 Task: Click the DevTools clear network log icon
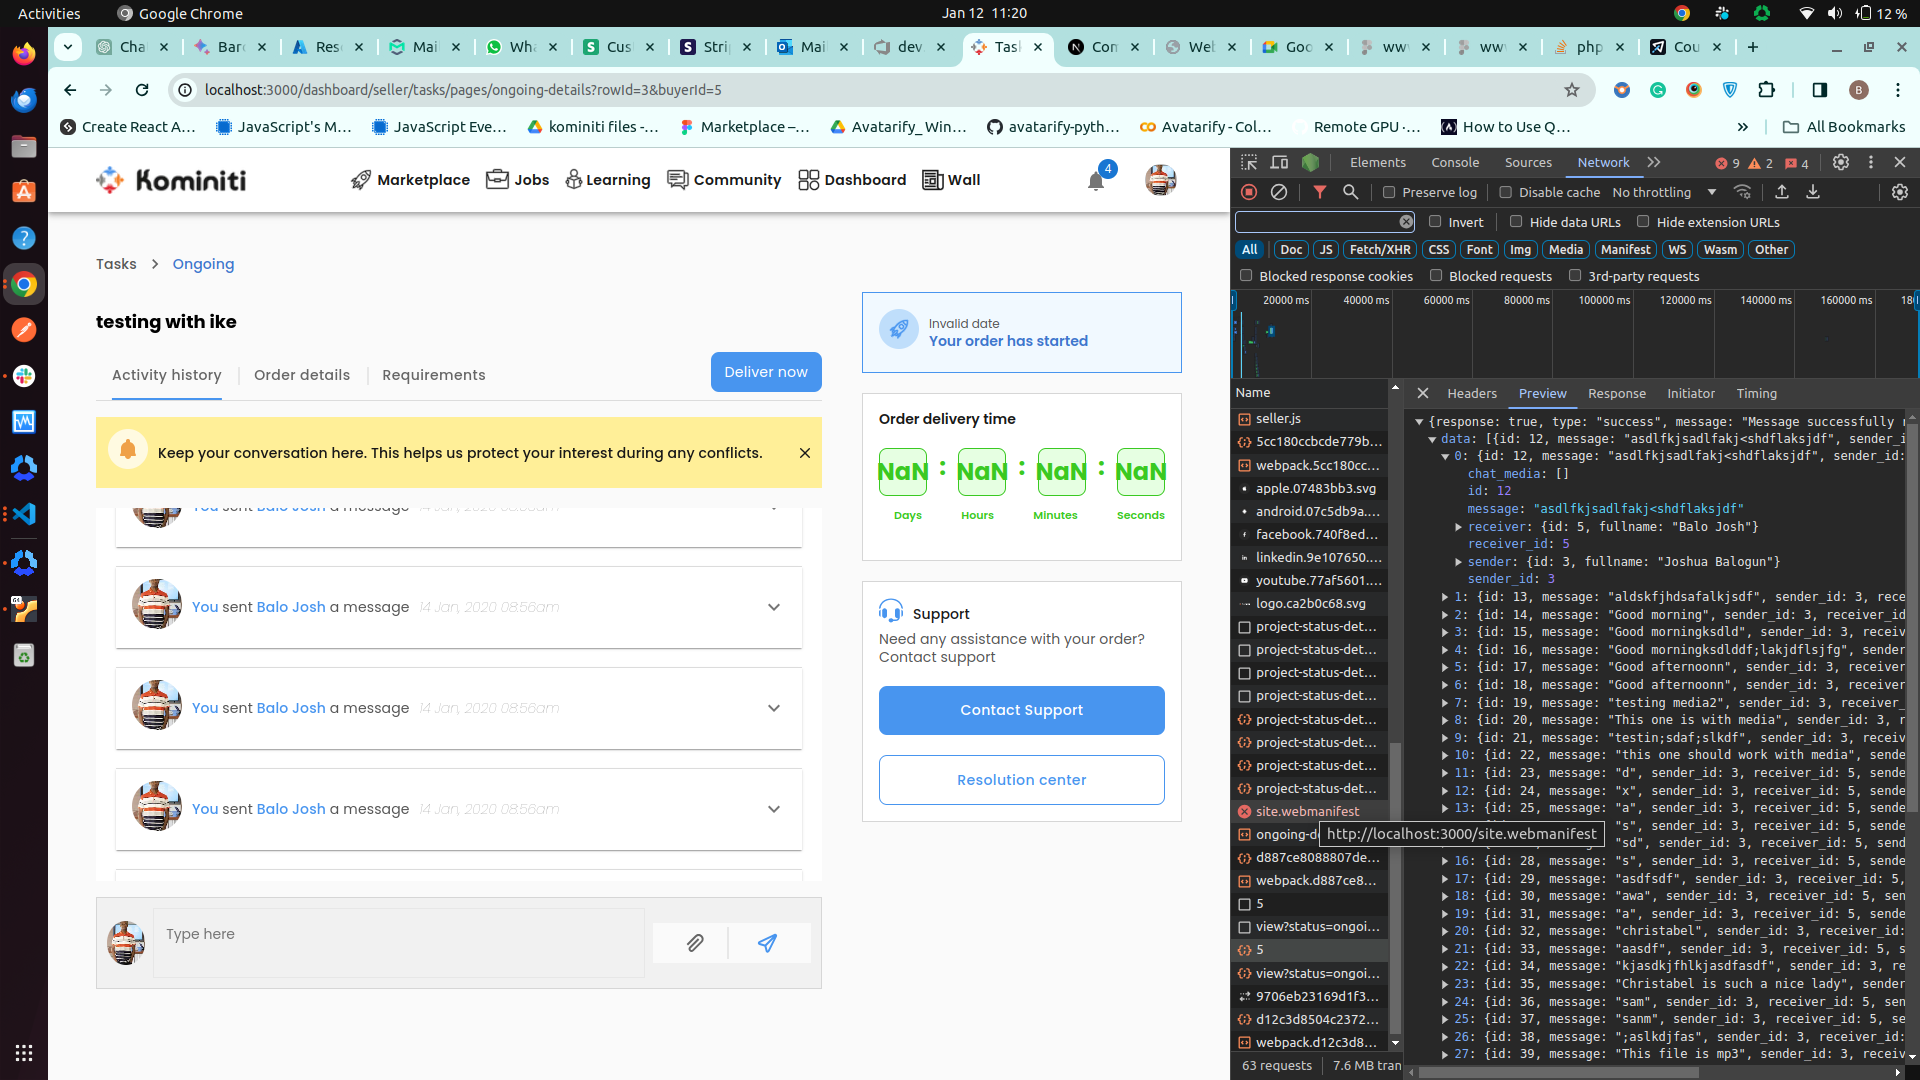click(x=1279, y=192)
